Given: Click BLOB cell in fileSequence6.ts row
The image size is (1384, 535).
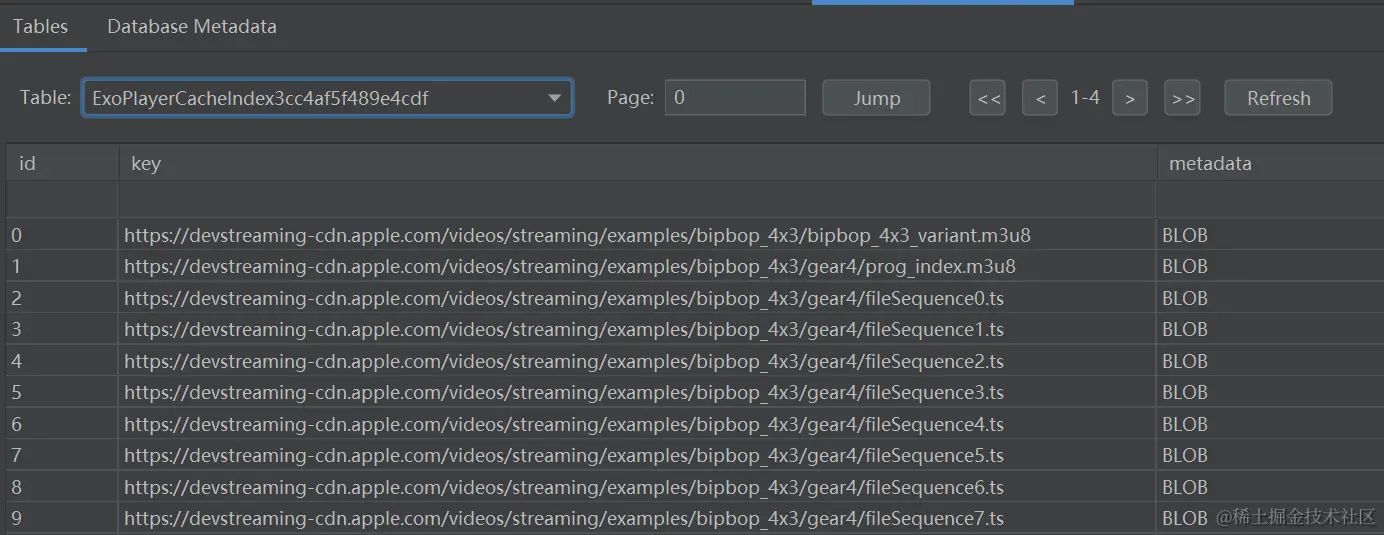Looking at the screenshot, I should click(x=1270, y=487).
